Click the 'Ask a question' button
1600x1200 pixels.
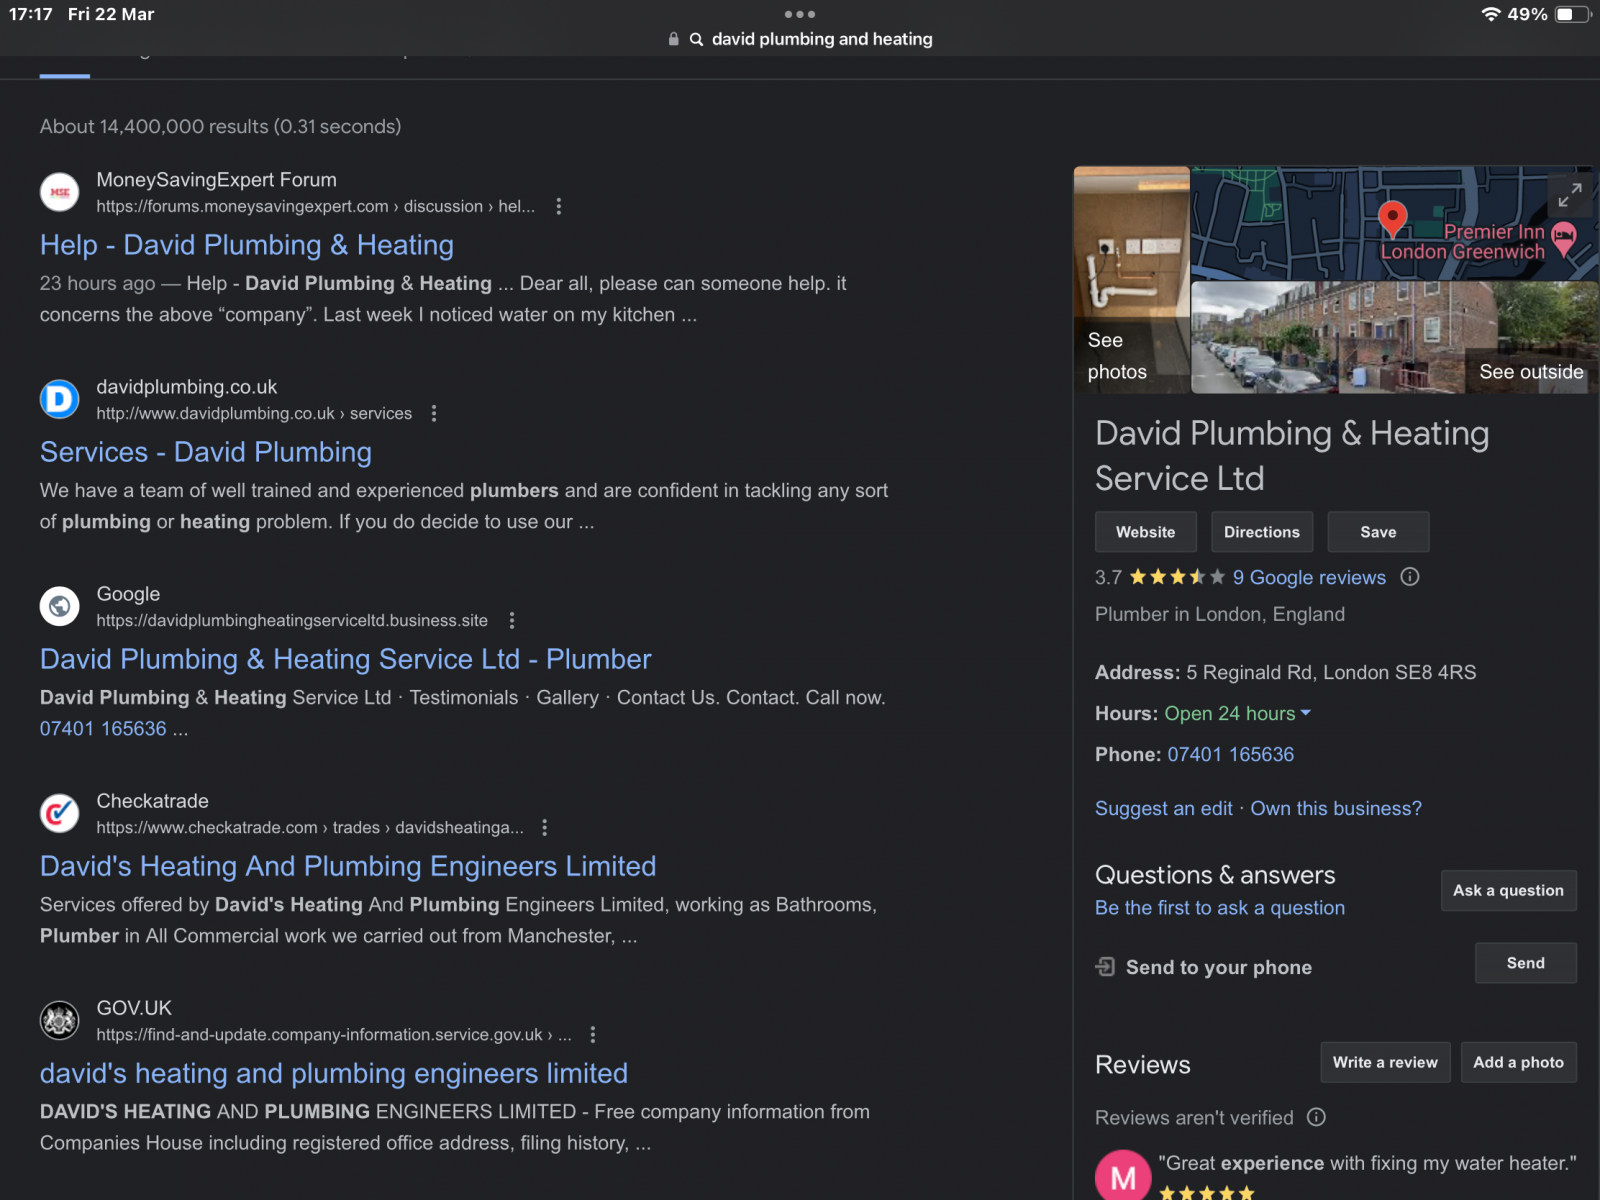tap(1508, 890)
